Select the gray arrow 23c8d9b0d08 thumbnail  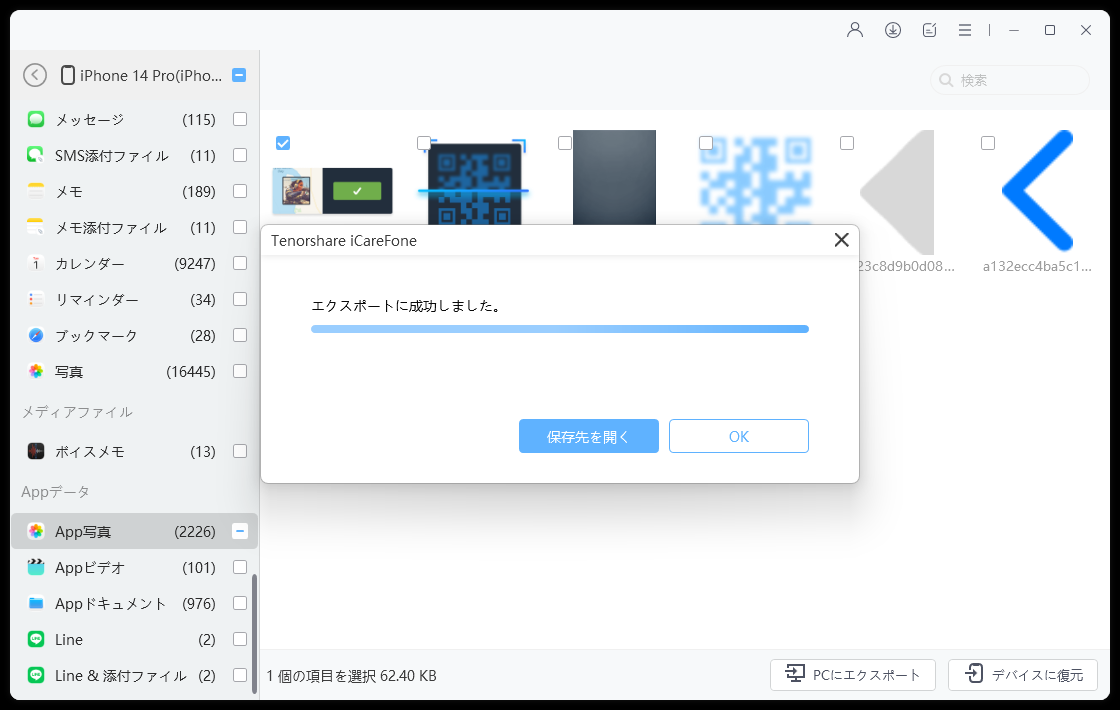click(897, 191)
